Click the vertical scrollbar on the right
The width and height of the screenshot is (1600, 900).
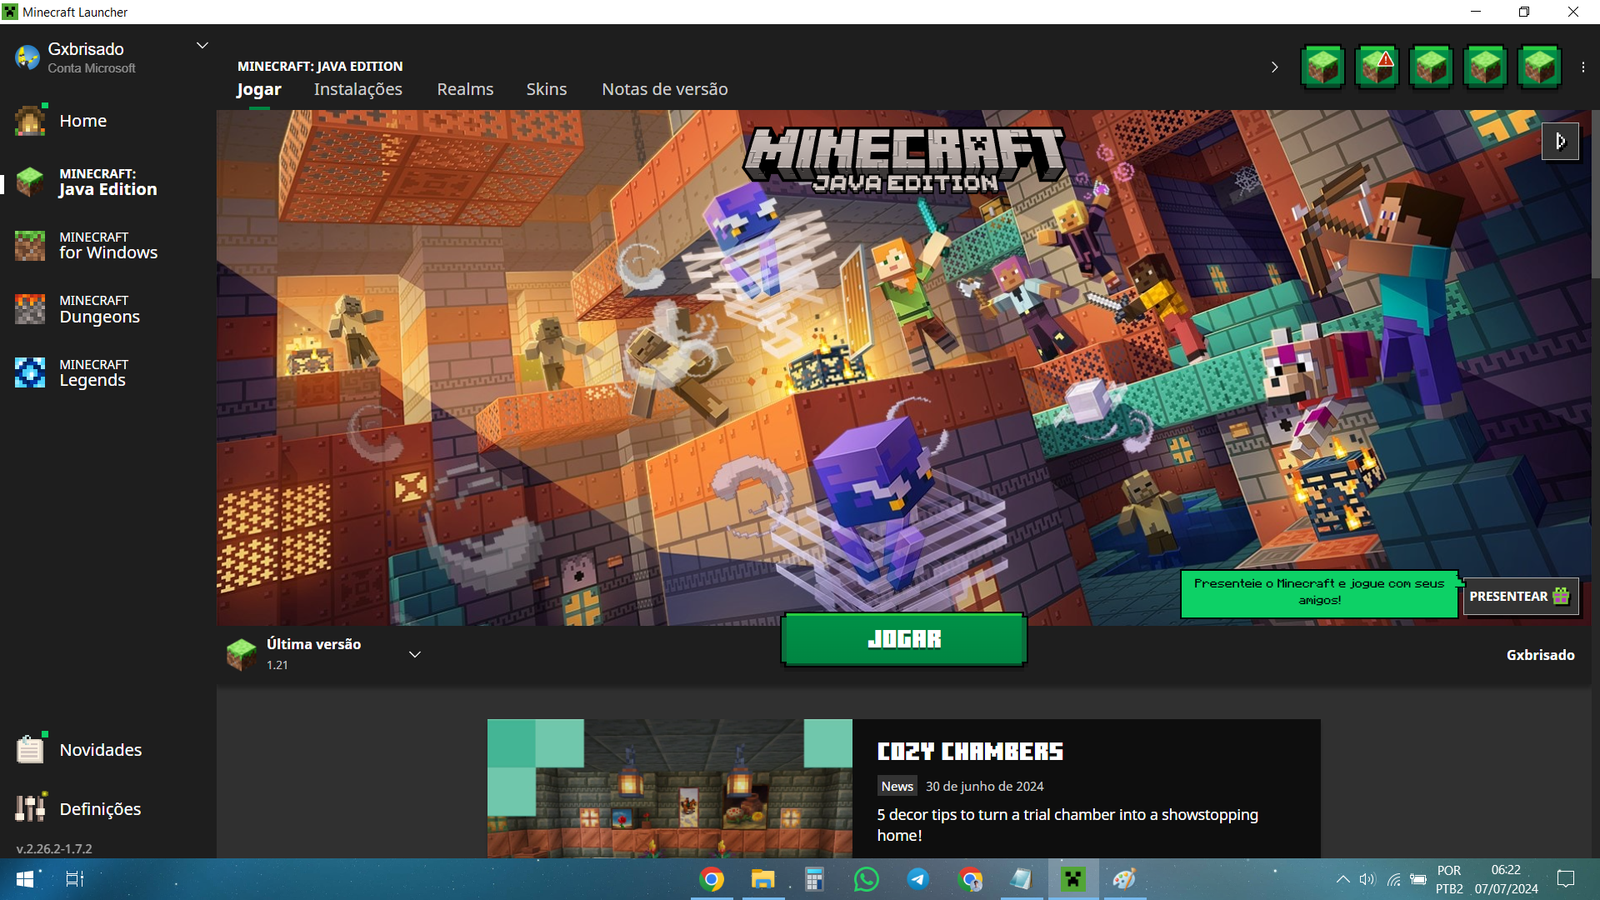(1595, 195)
